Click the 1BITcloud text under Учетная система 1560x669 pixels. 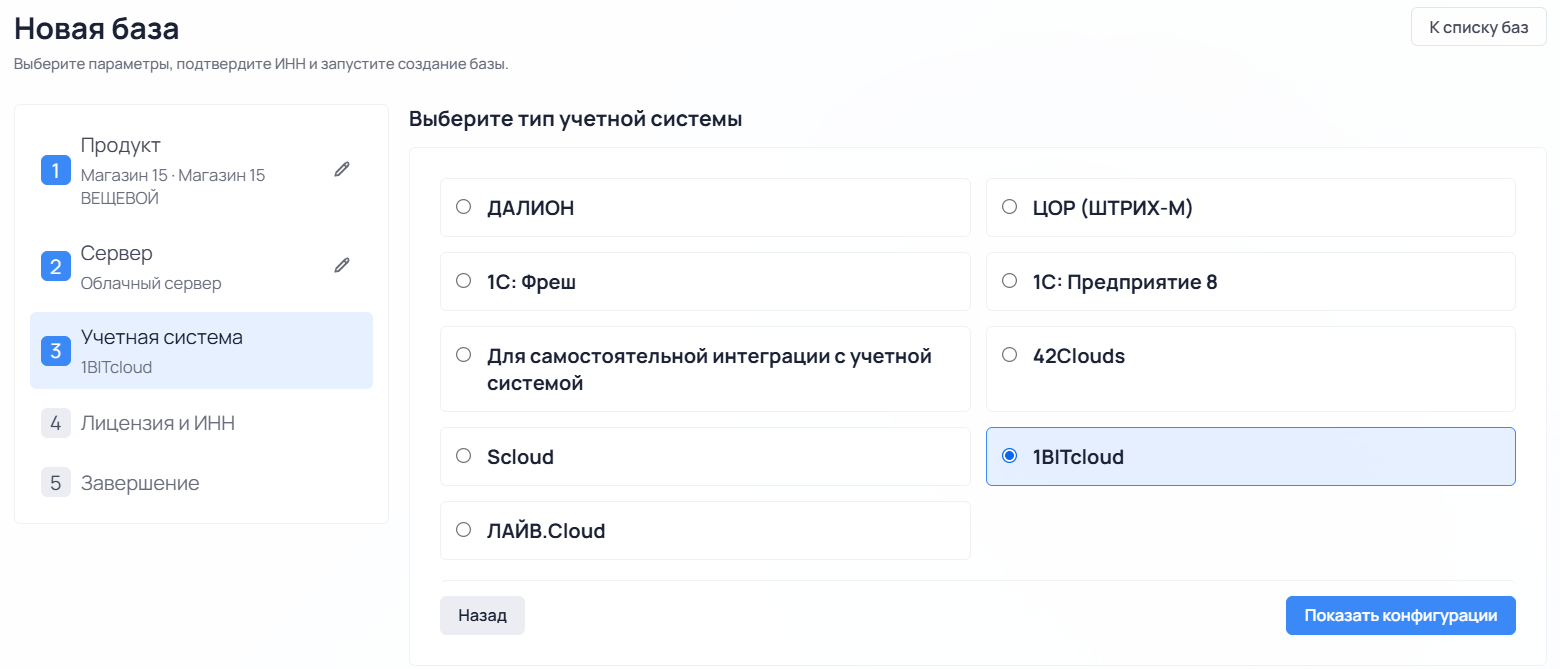pos(117,368)
